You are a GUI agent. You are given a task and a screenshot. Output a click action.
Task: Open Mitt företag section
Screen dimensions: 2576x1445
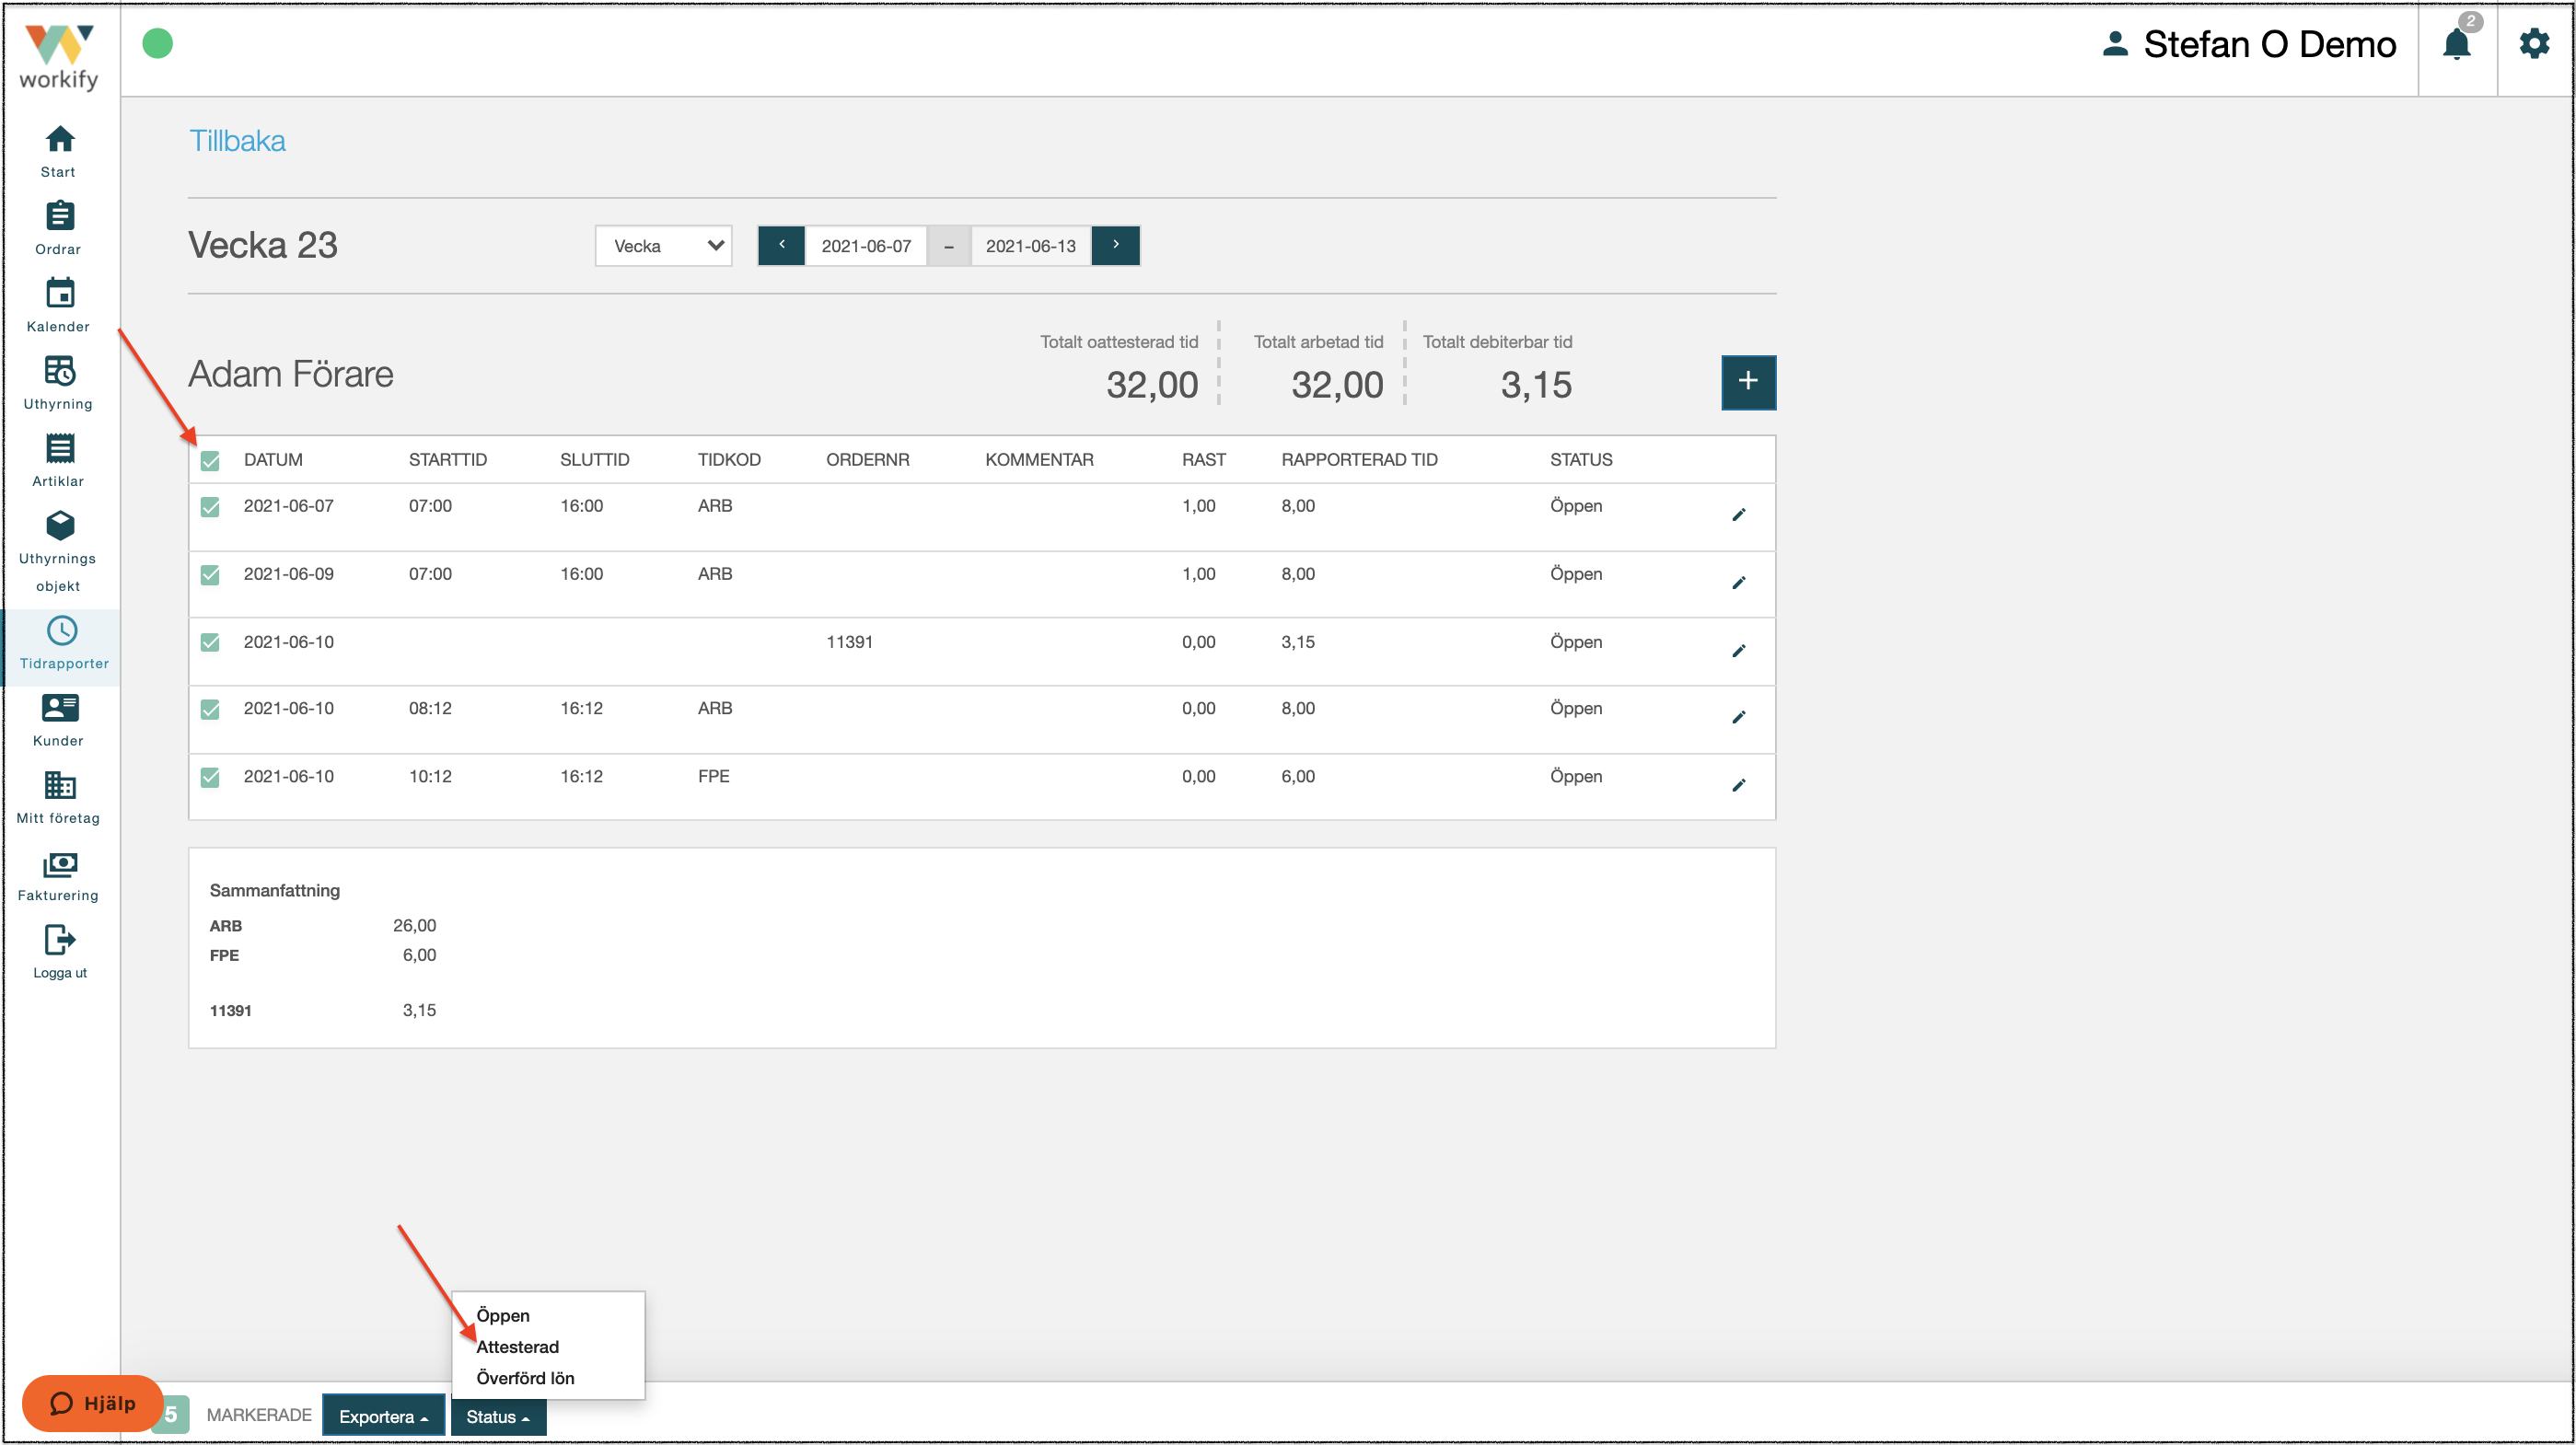tap(59, 796)
